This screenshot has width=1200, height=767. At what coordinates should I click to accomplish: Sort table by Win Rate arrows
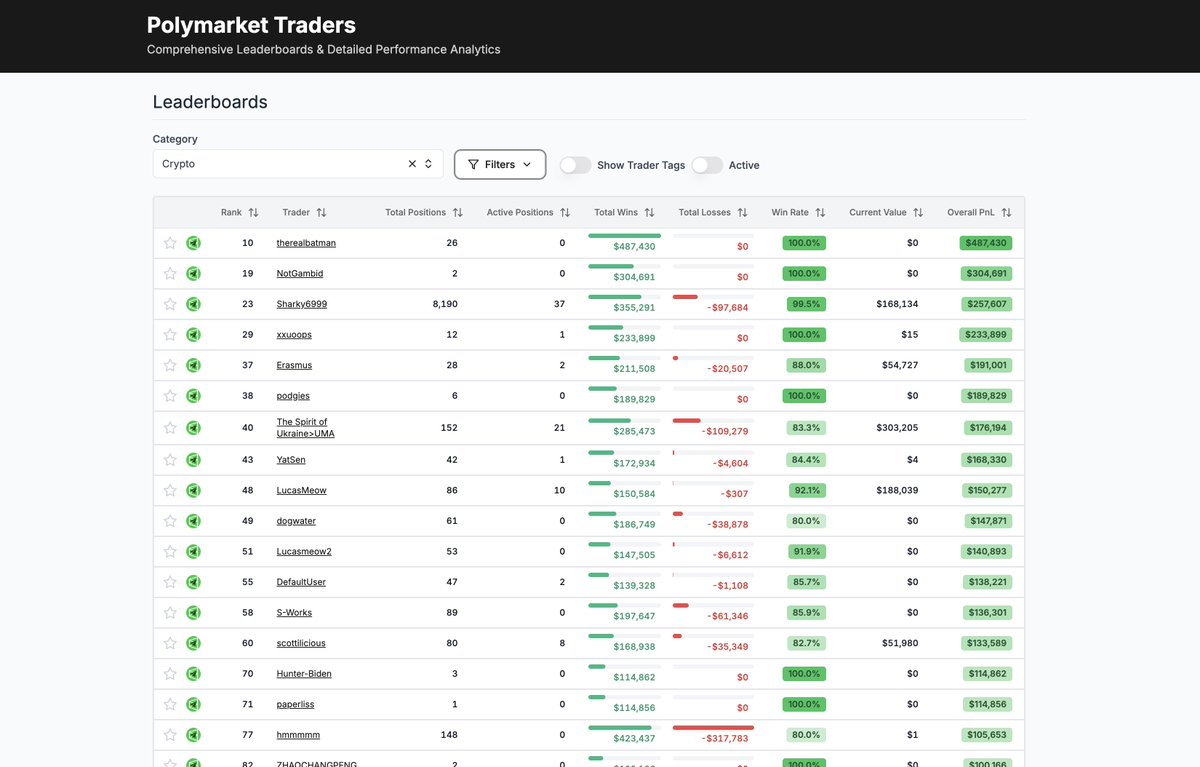820,213
